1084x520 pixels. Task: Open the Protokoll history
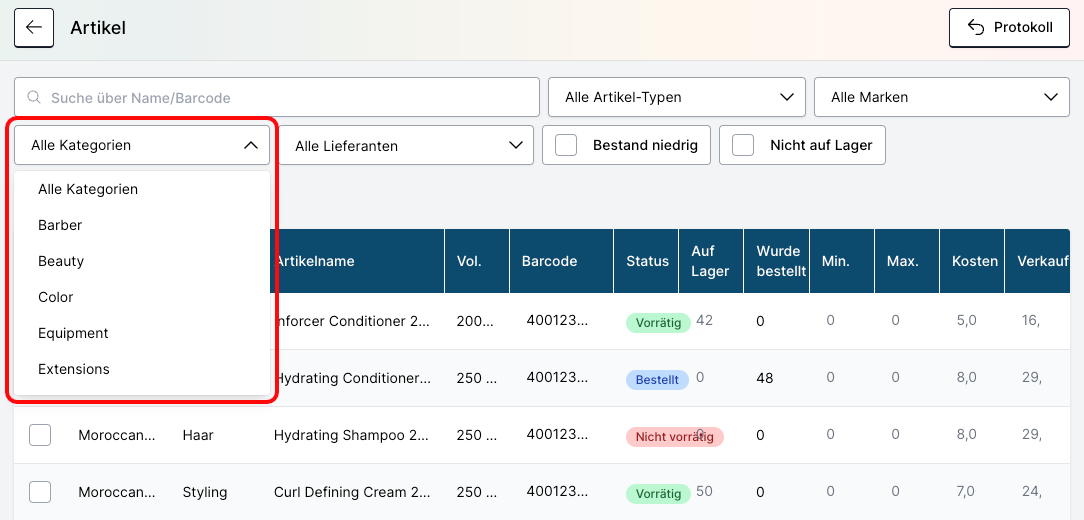point(1008,28)
